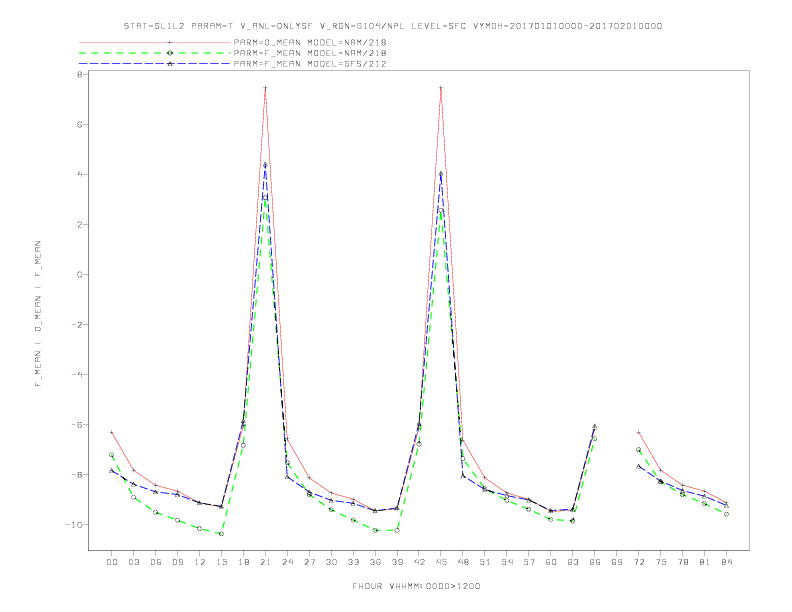This screenshot has width=792, height=612.
Task: Click y-axis tick label -10
Action: point(74,524)
